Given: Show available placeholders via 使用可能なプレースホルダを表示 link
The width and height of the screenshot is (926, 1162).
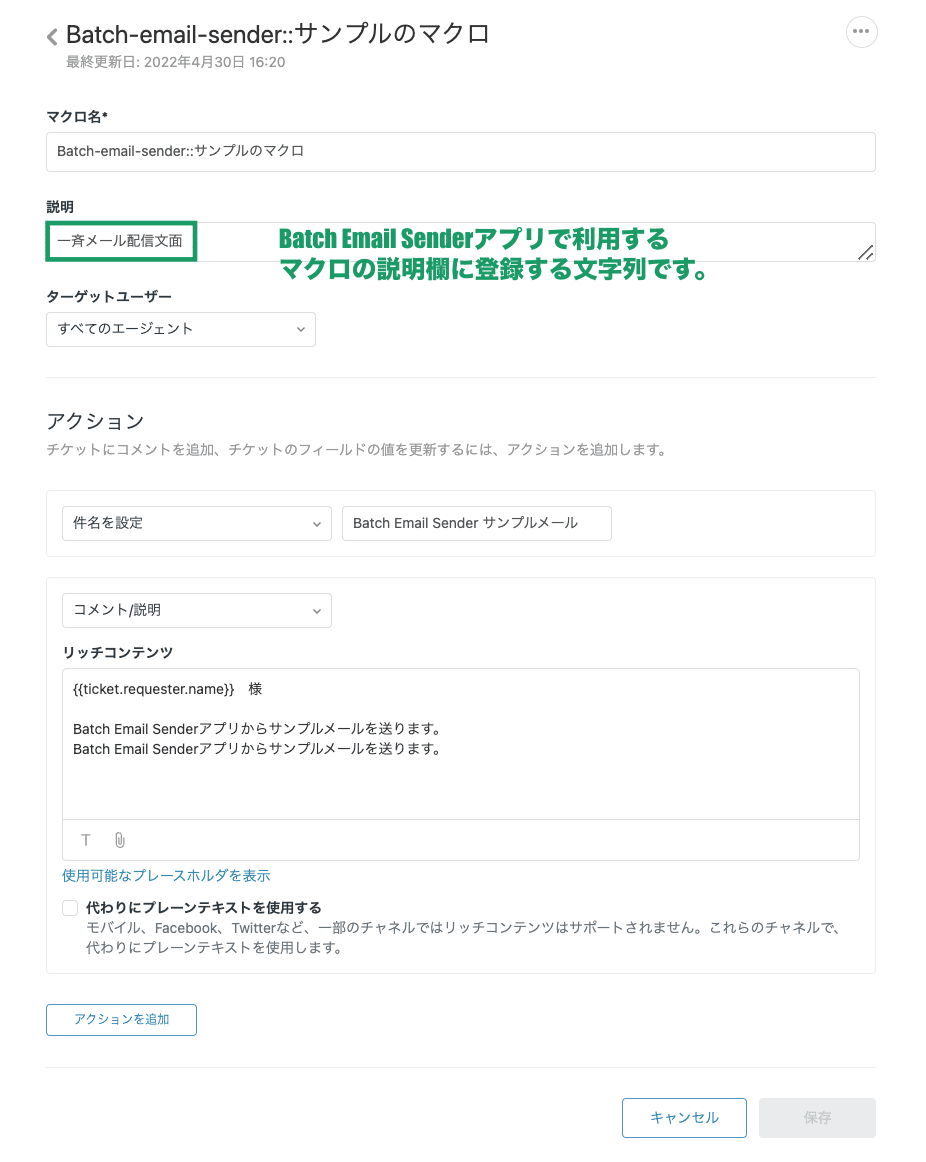Looking at the screenshot, I should tap(166, 875).
